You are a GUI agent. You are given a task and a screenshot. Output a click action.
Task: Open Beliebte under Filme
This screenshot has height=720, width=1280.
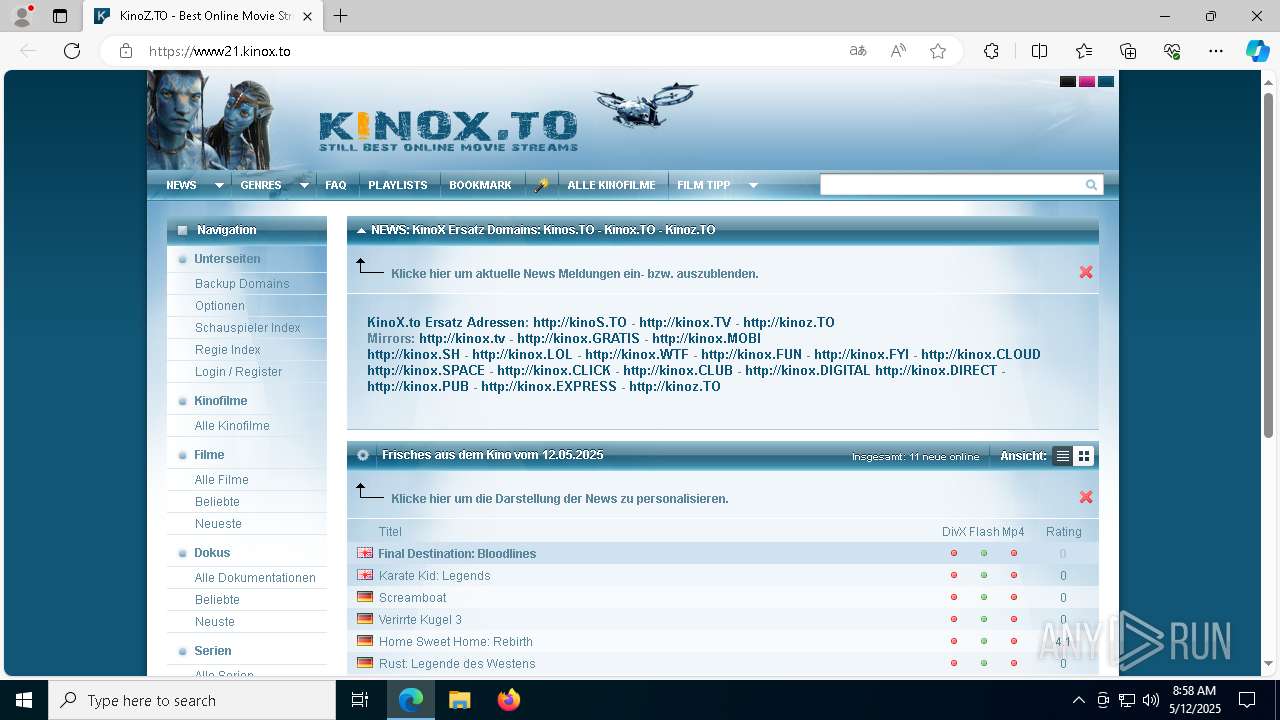pos(217,502)
